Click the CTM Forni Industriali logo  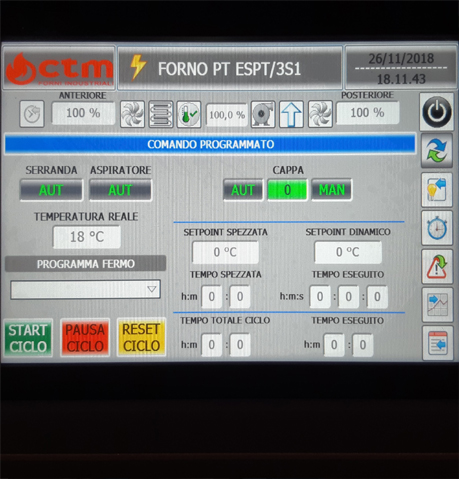pos(59,68)
